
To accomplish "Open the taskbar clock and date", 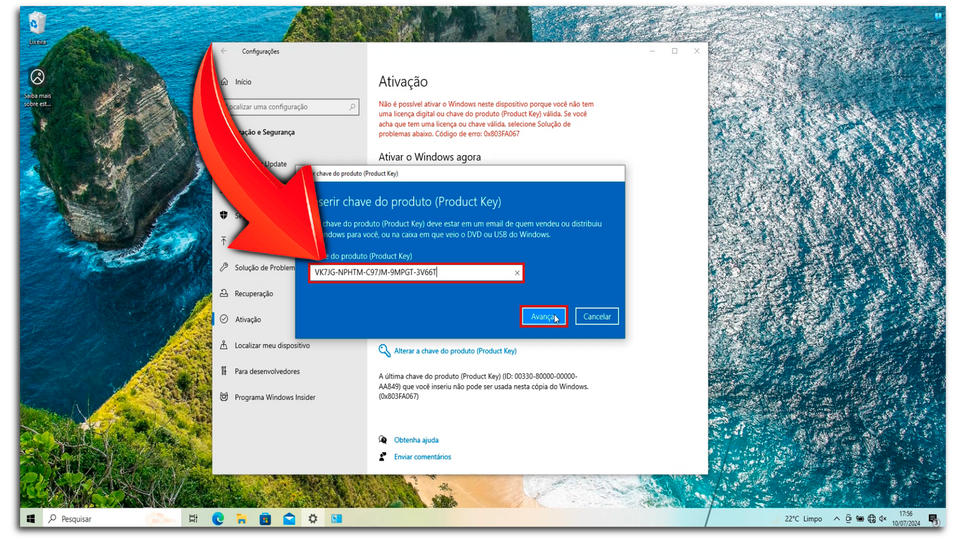I will pos(906,519).
